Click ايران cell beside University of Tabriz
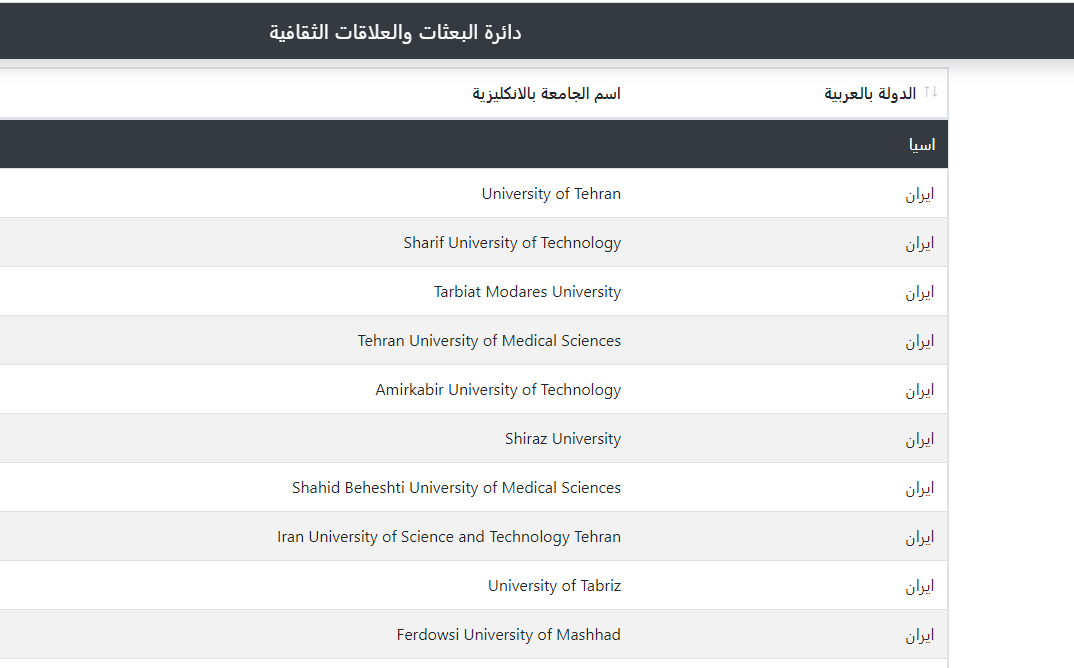Image resolution: width=1074 pixels, height=668 pixels. [x=920, y=586]
